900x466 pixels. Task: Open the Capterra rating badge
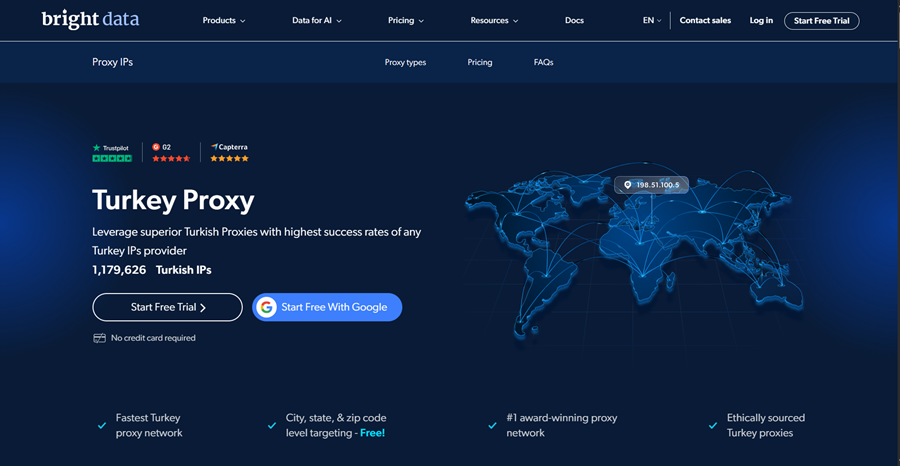click(x=230, y=153)
